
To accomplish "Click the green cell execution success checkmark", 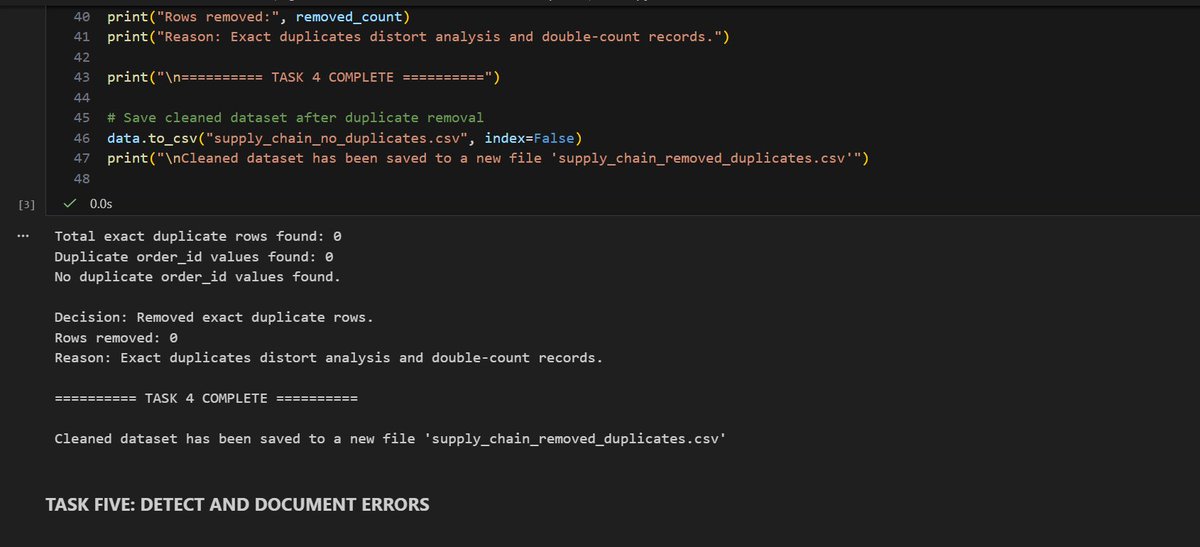I will click(x=69, y=204).
